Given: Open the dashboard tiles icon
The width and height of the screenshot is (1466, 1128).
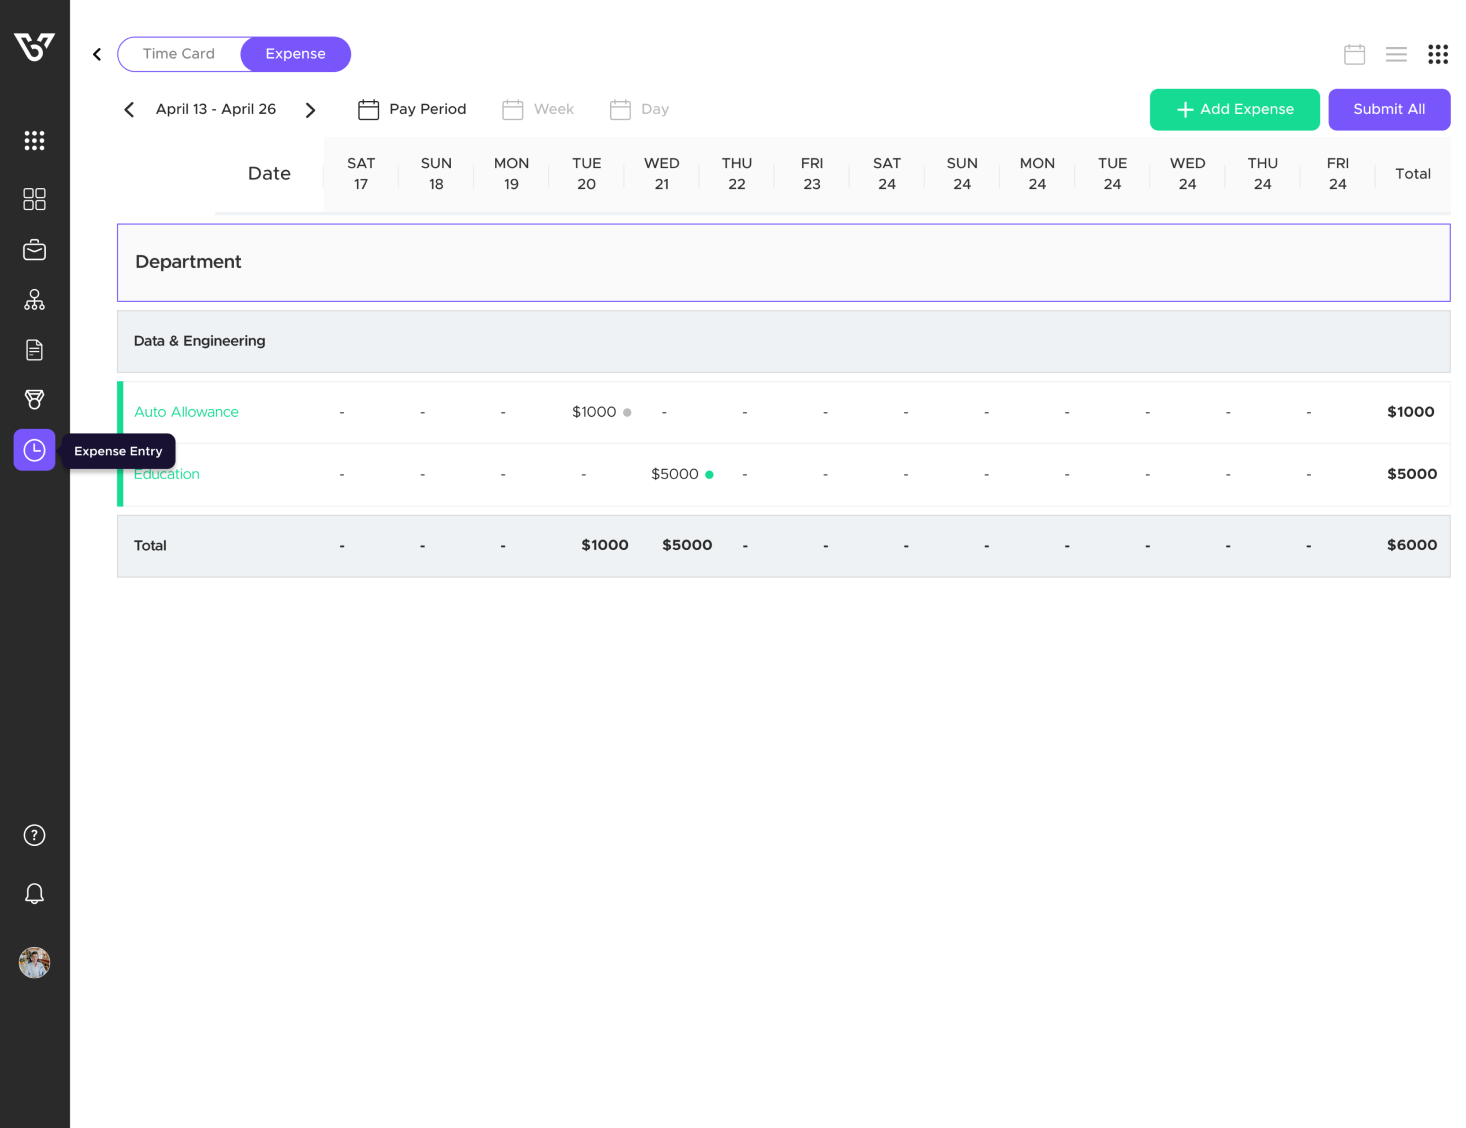Looking at the screenshot, I should pyautogui.click(x=34, y=199).
